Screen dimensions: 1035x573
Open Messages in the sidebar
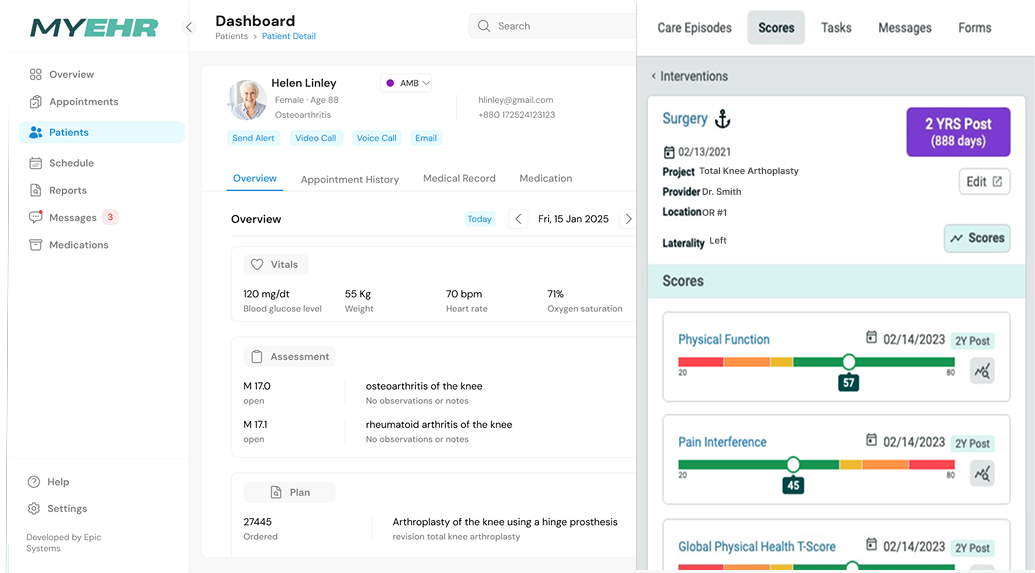pos(63,217)
